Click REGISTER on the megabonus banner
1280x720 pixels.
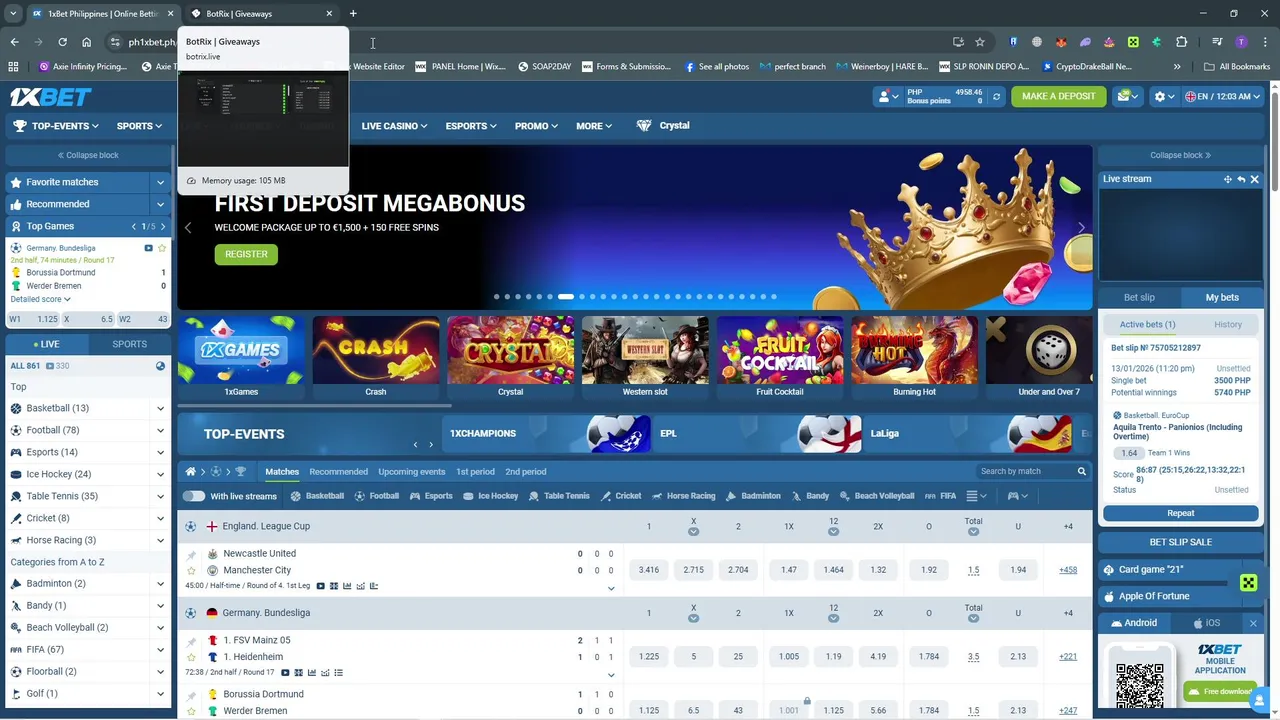pyautogui.click(x=246, y=254)
